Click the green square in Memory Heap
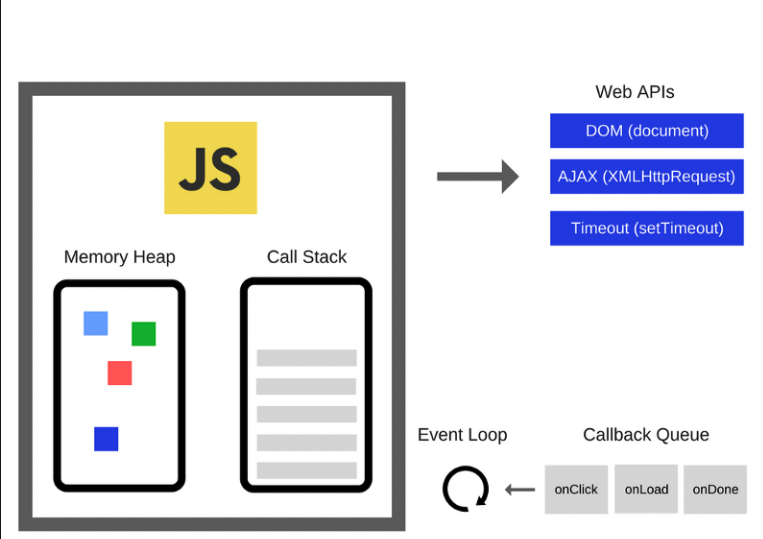Viewport: 763px width, 539px height. point(144,334)
